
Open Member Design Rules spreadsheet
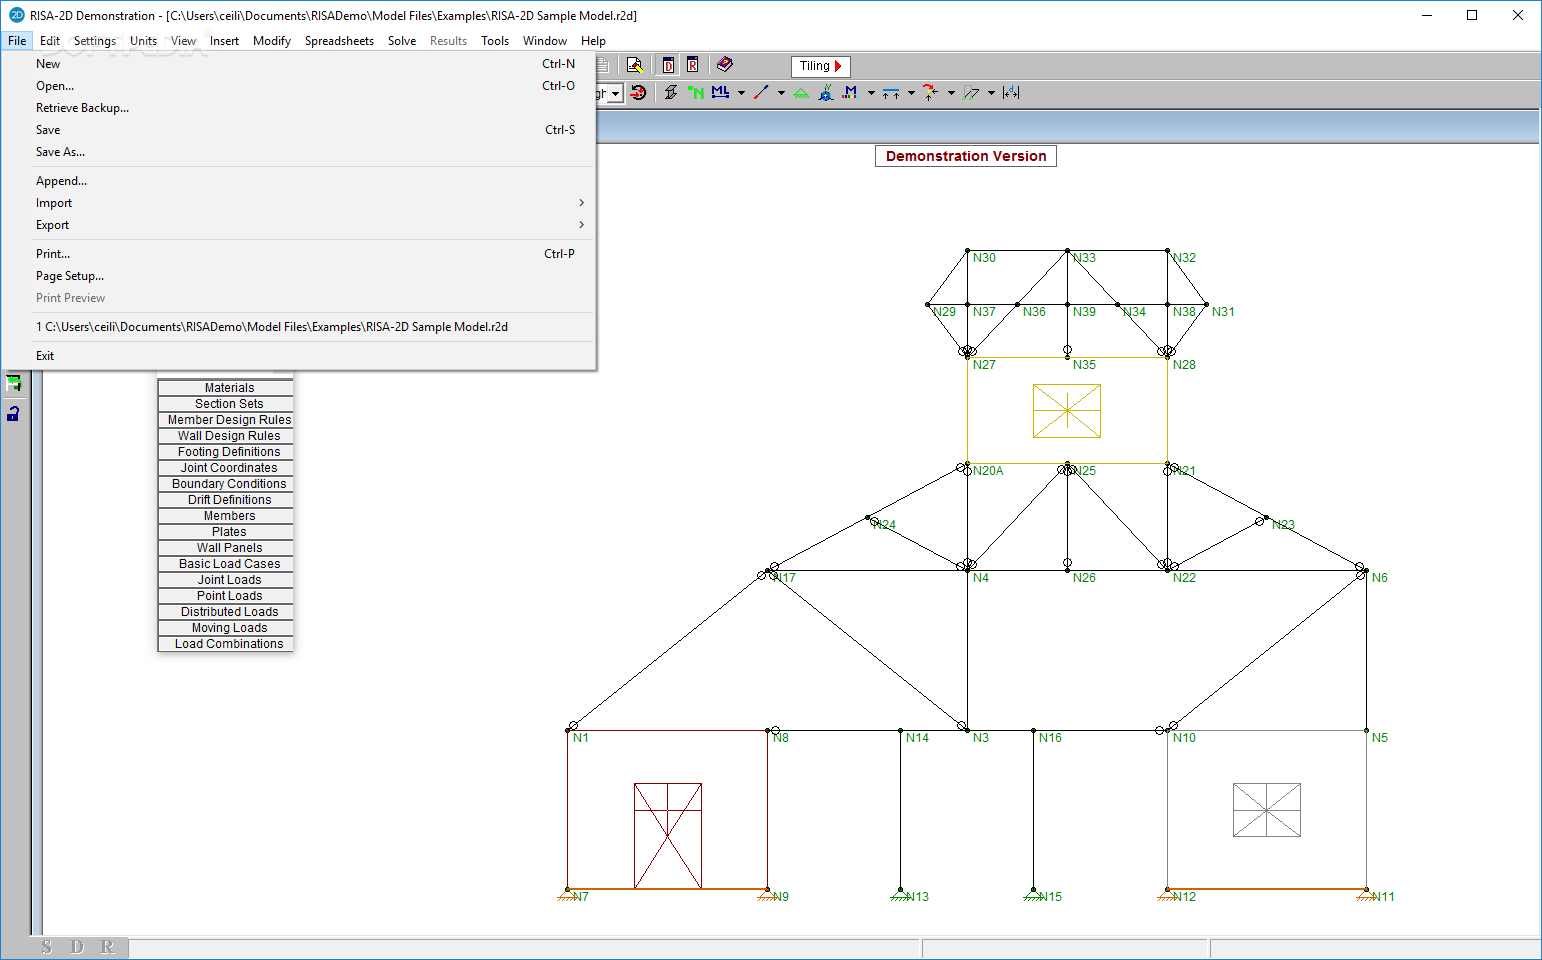(226, 420)
